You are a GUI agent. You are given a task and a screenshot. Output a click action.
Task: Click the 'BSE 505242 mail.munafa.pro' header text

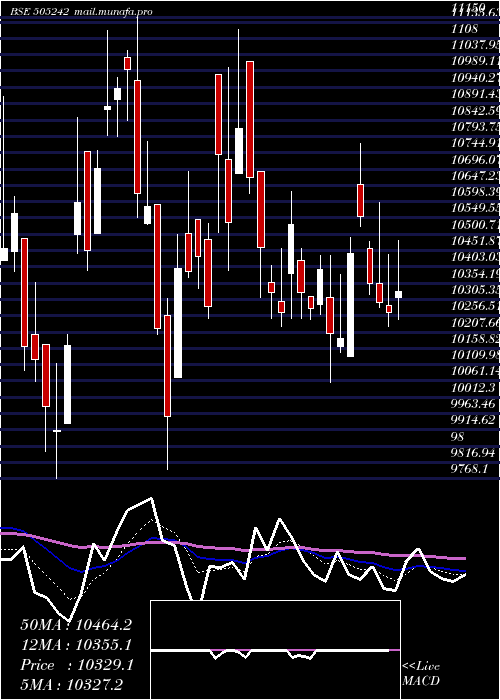tap(81, 12)
